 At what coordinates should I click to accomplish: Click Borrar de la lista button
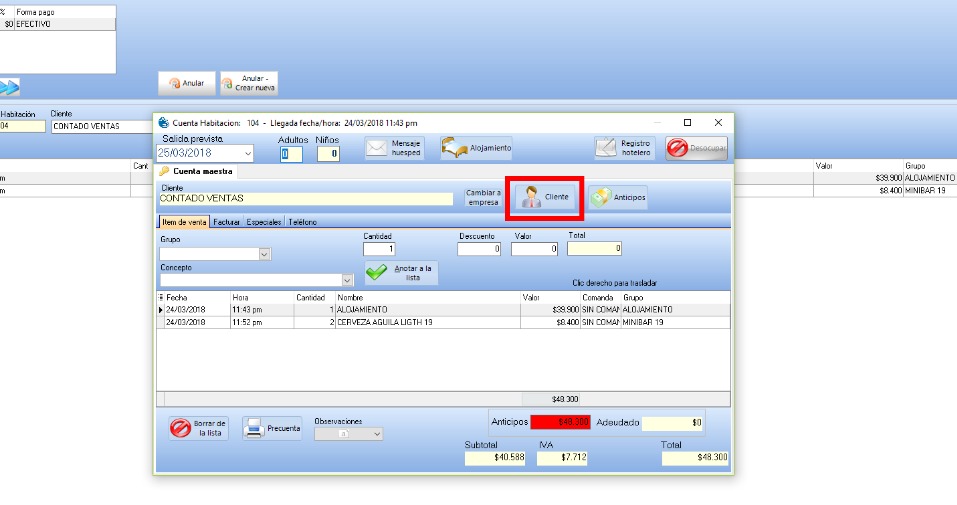point(199,428)
